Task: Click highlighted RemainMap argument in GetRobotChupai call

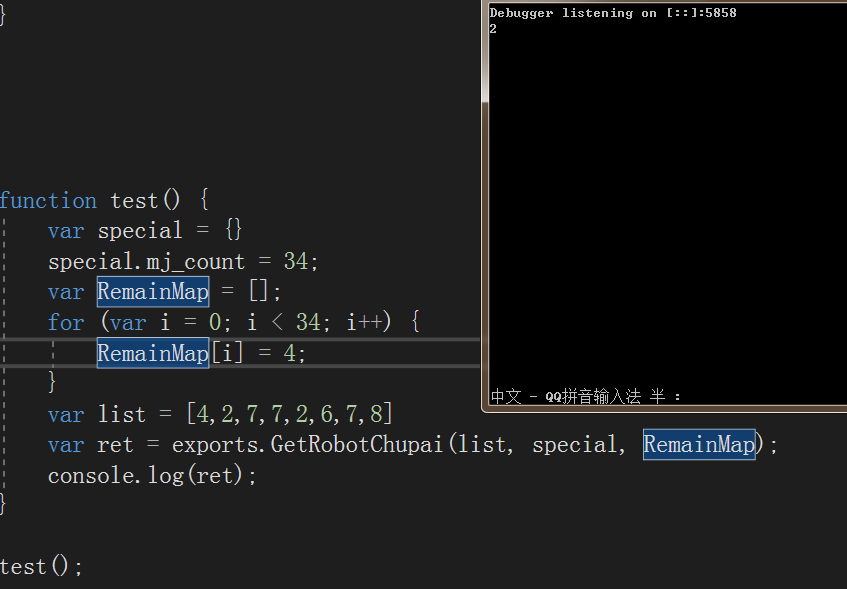Action: 699,445
